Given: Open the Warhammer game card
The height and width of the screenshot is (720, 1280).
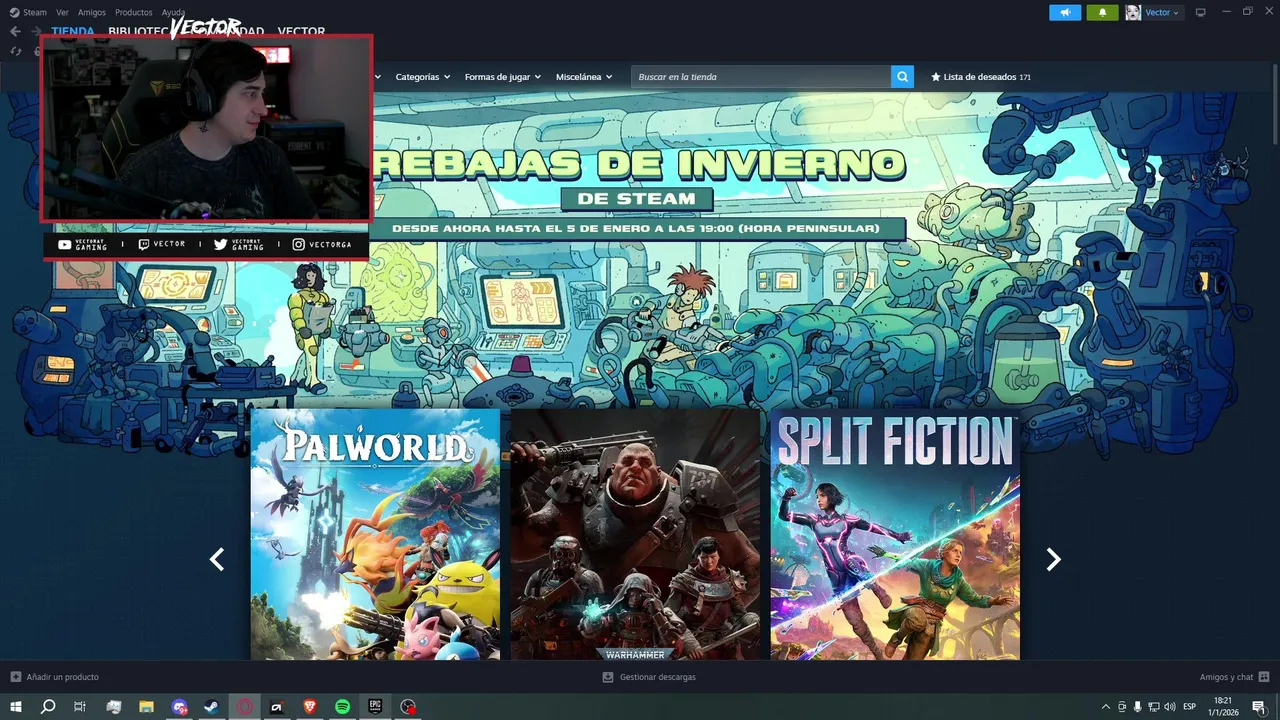Looking at the screenshot, I should click(x=635, y=534).
